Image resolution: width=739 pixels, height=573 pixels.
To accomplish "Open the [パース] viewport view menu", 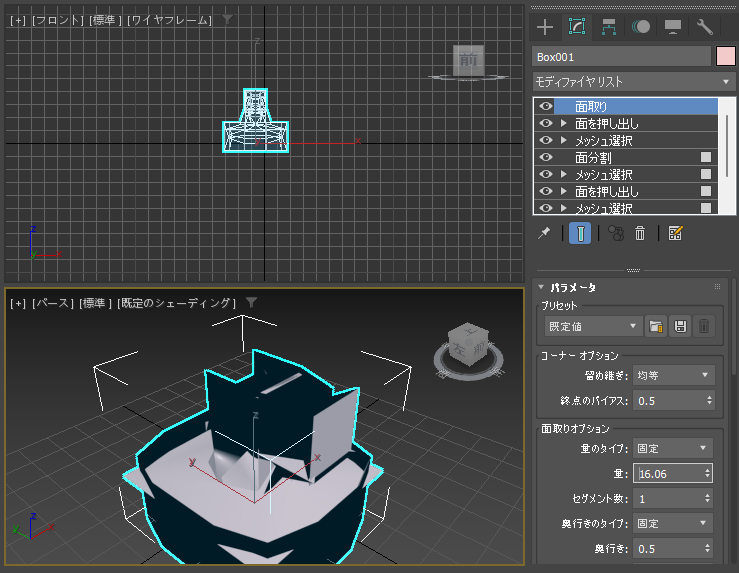I will tap(53, 303).
